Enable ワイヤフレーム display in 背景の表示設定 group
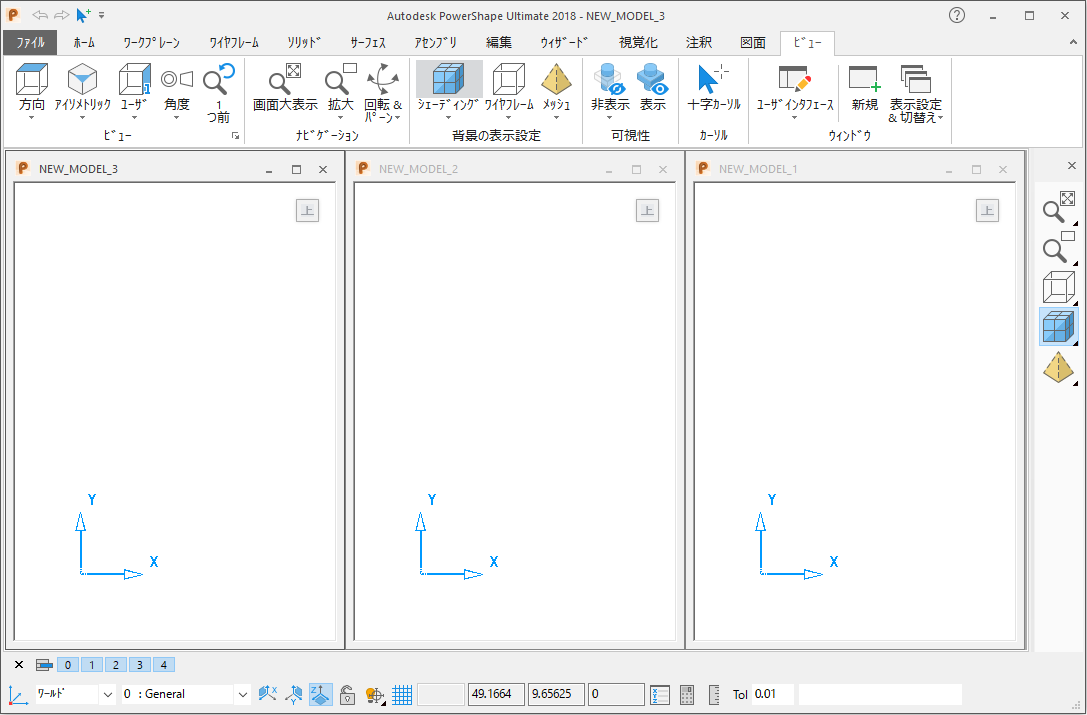The image size is (1087, 715). 509,87
